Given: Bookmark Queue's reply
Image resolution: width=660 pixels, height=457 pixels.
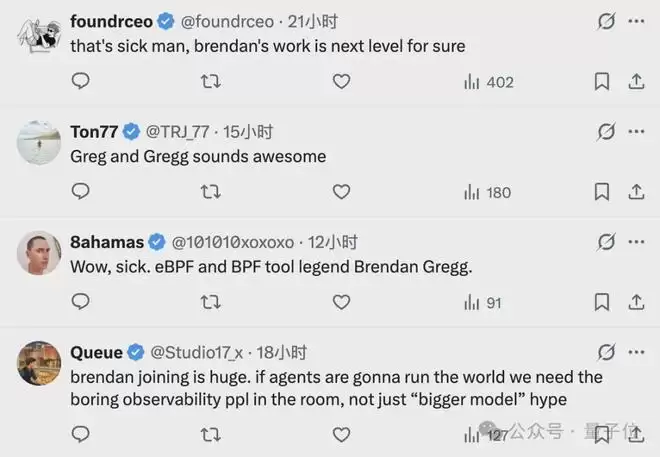Looking at the screenshot, I should tap(602, 434).
